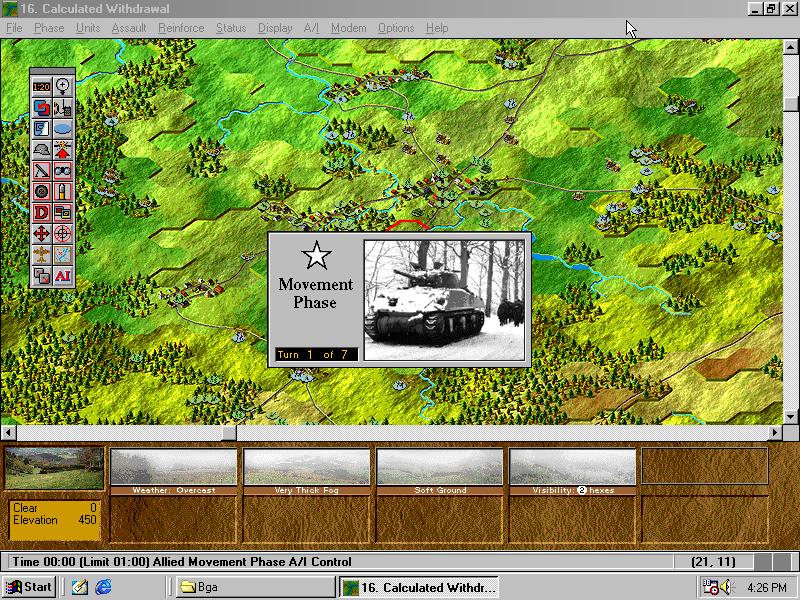Click the Weather: Overcast thumbnail
800x600 pixels.
coord(174,468)
